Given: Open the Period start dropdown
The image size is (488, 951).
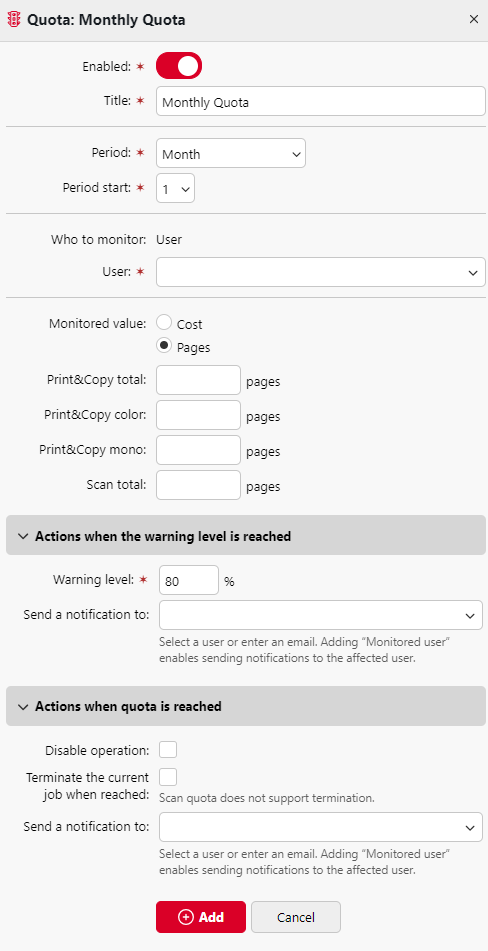Looking at the screenshot, I should coord(175,189).
